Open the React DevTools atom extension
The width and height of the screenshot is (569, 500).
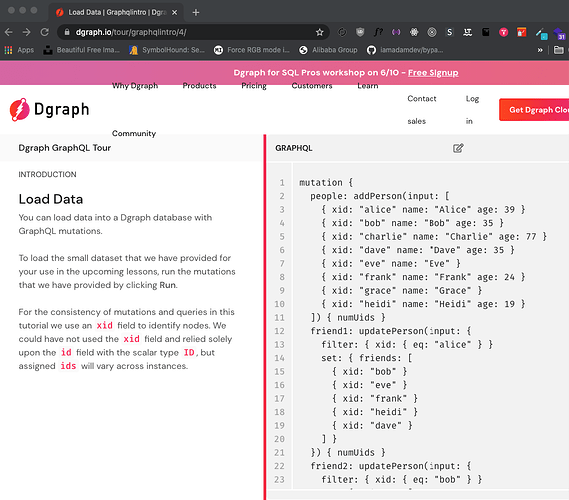tap(414, 32)
